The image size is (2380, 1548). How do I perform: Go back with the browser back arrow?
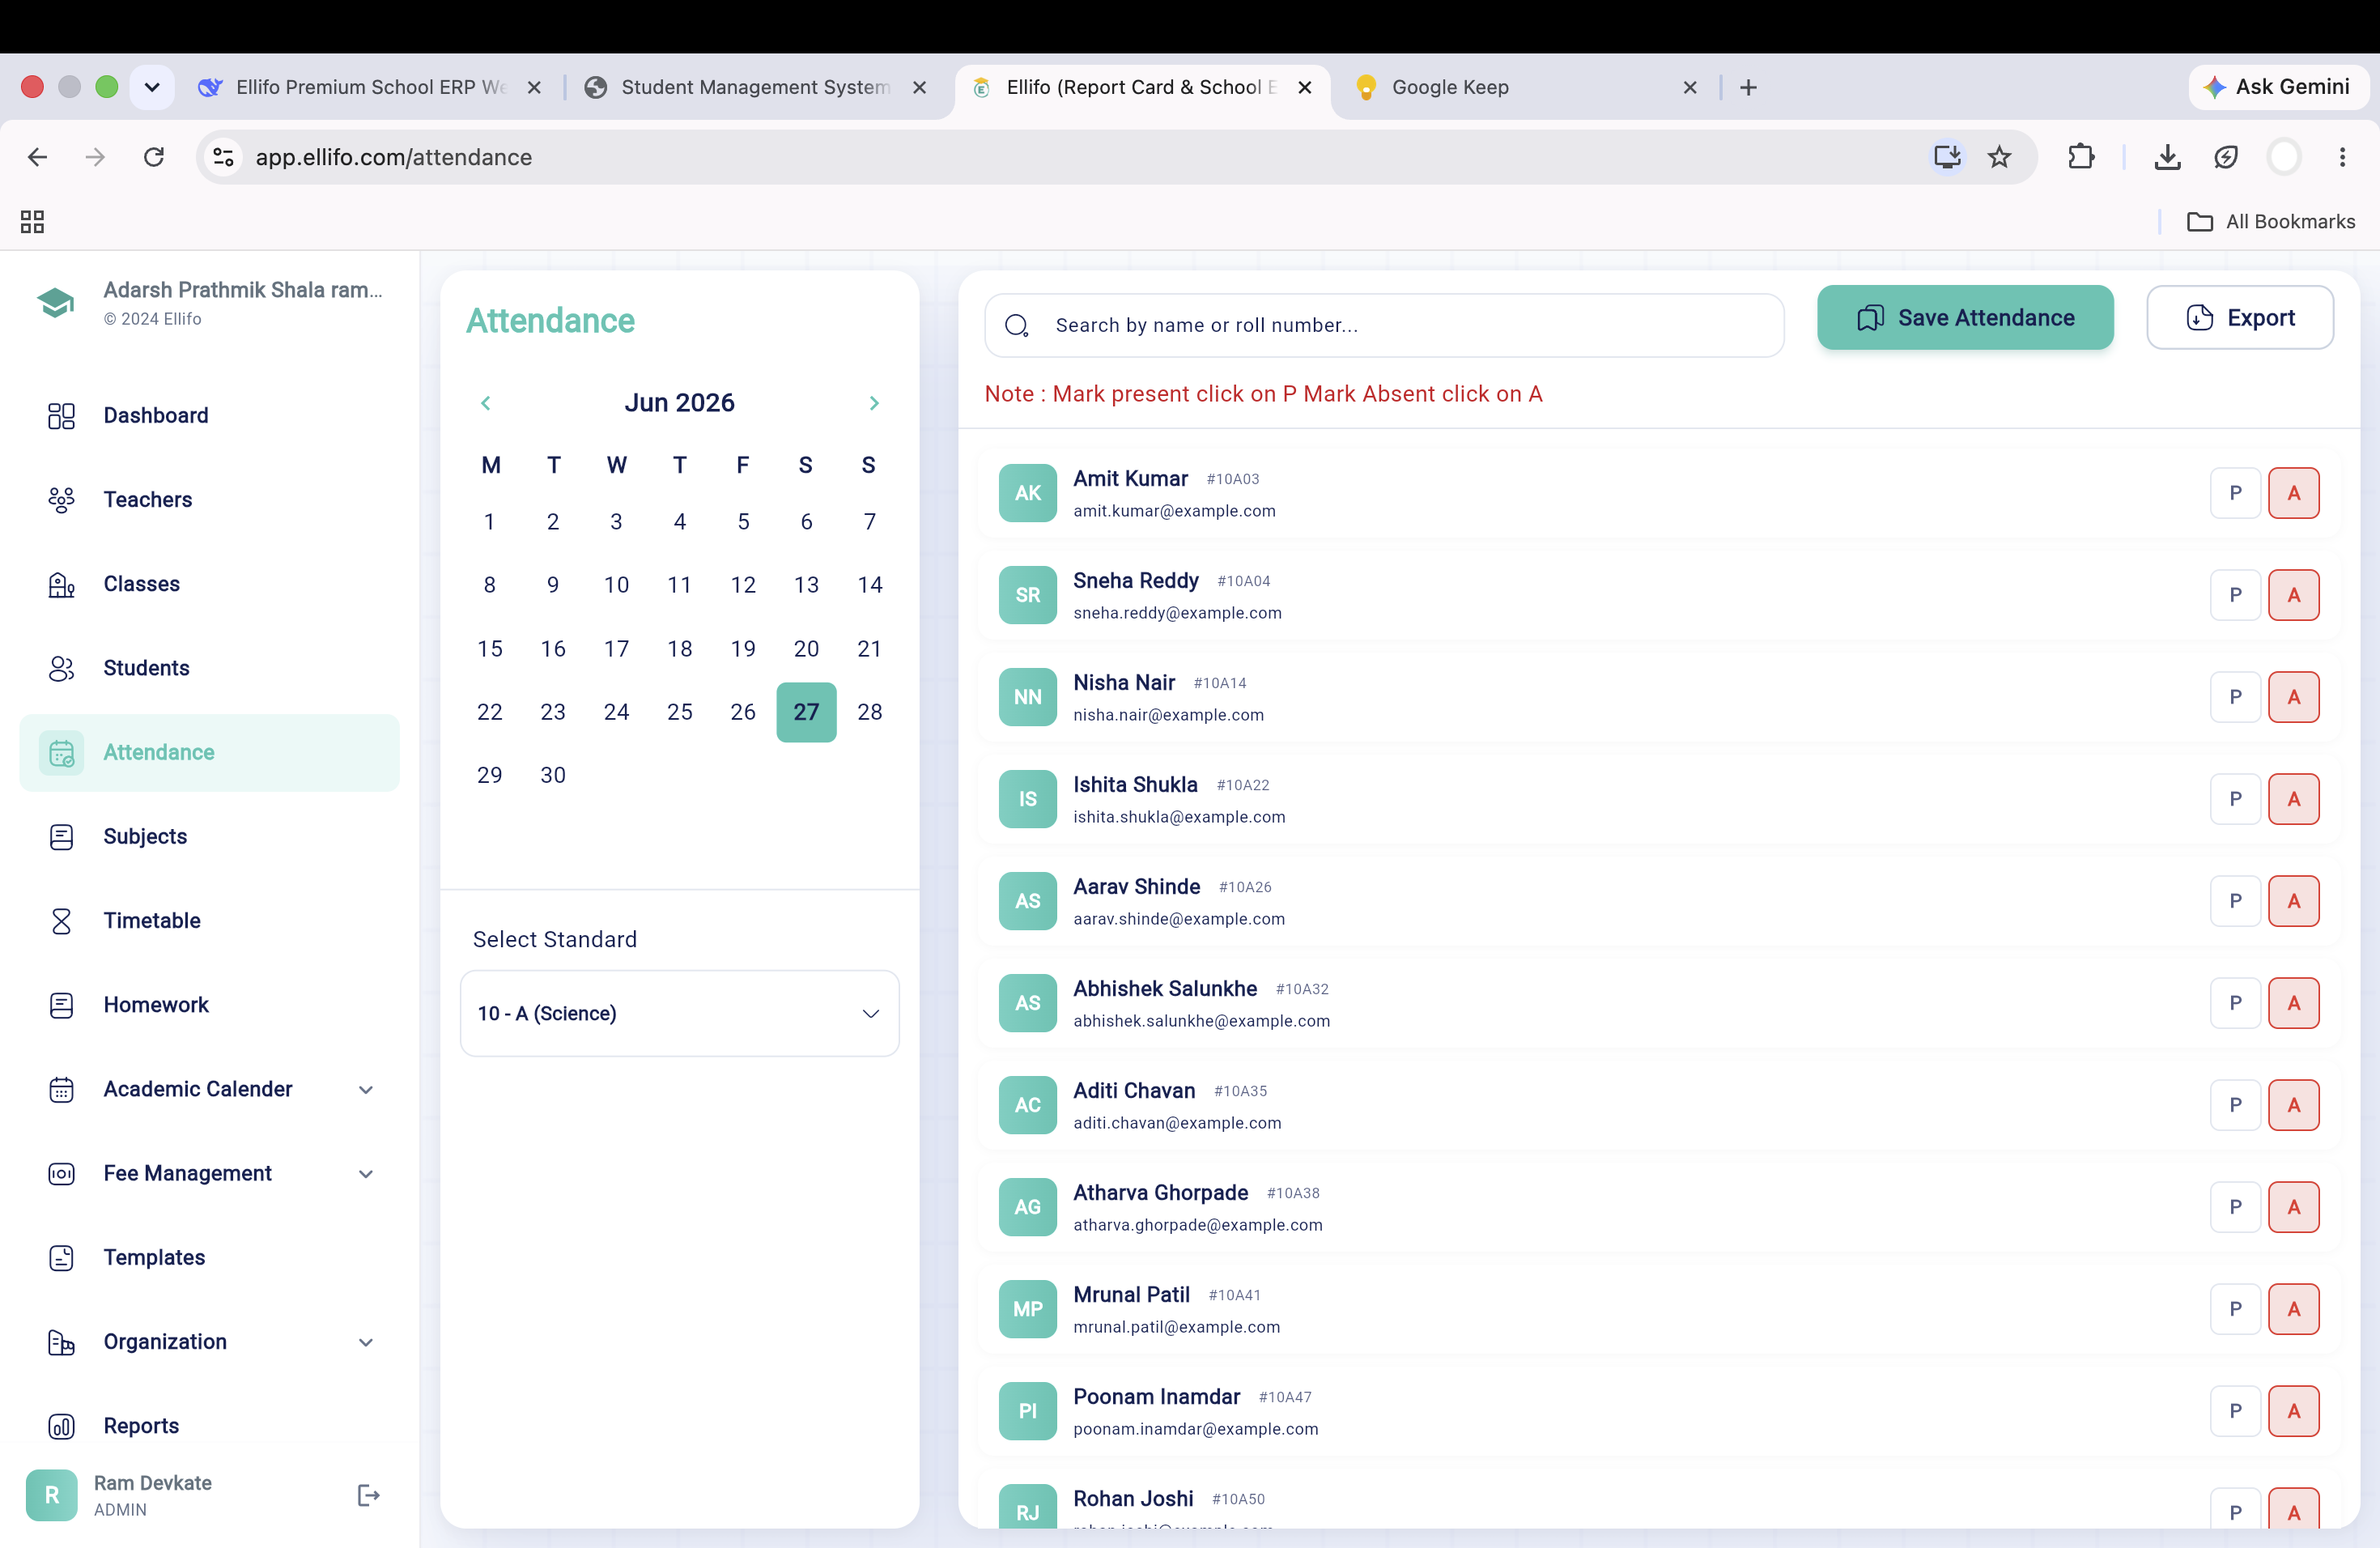[37, 157]
